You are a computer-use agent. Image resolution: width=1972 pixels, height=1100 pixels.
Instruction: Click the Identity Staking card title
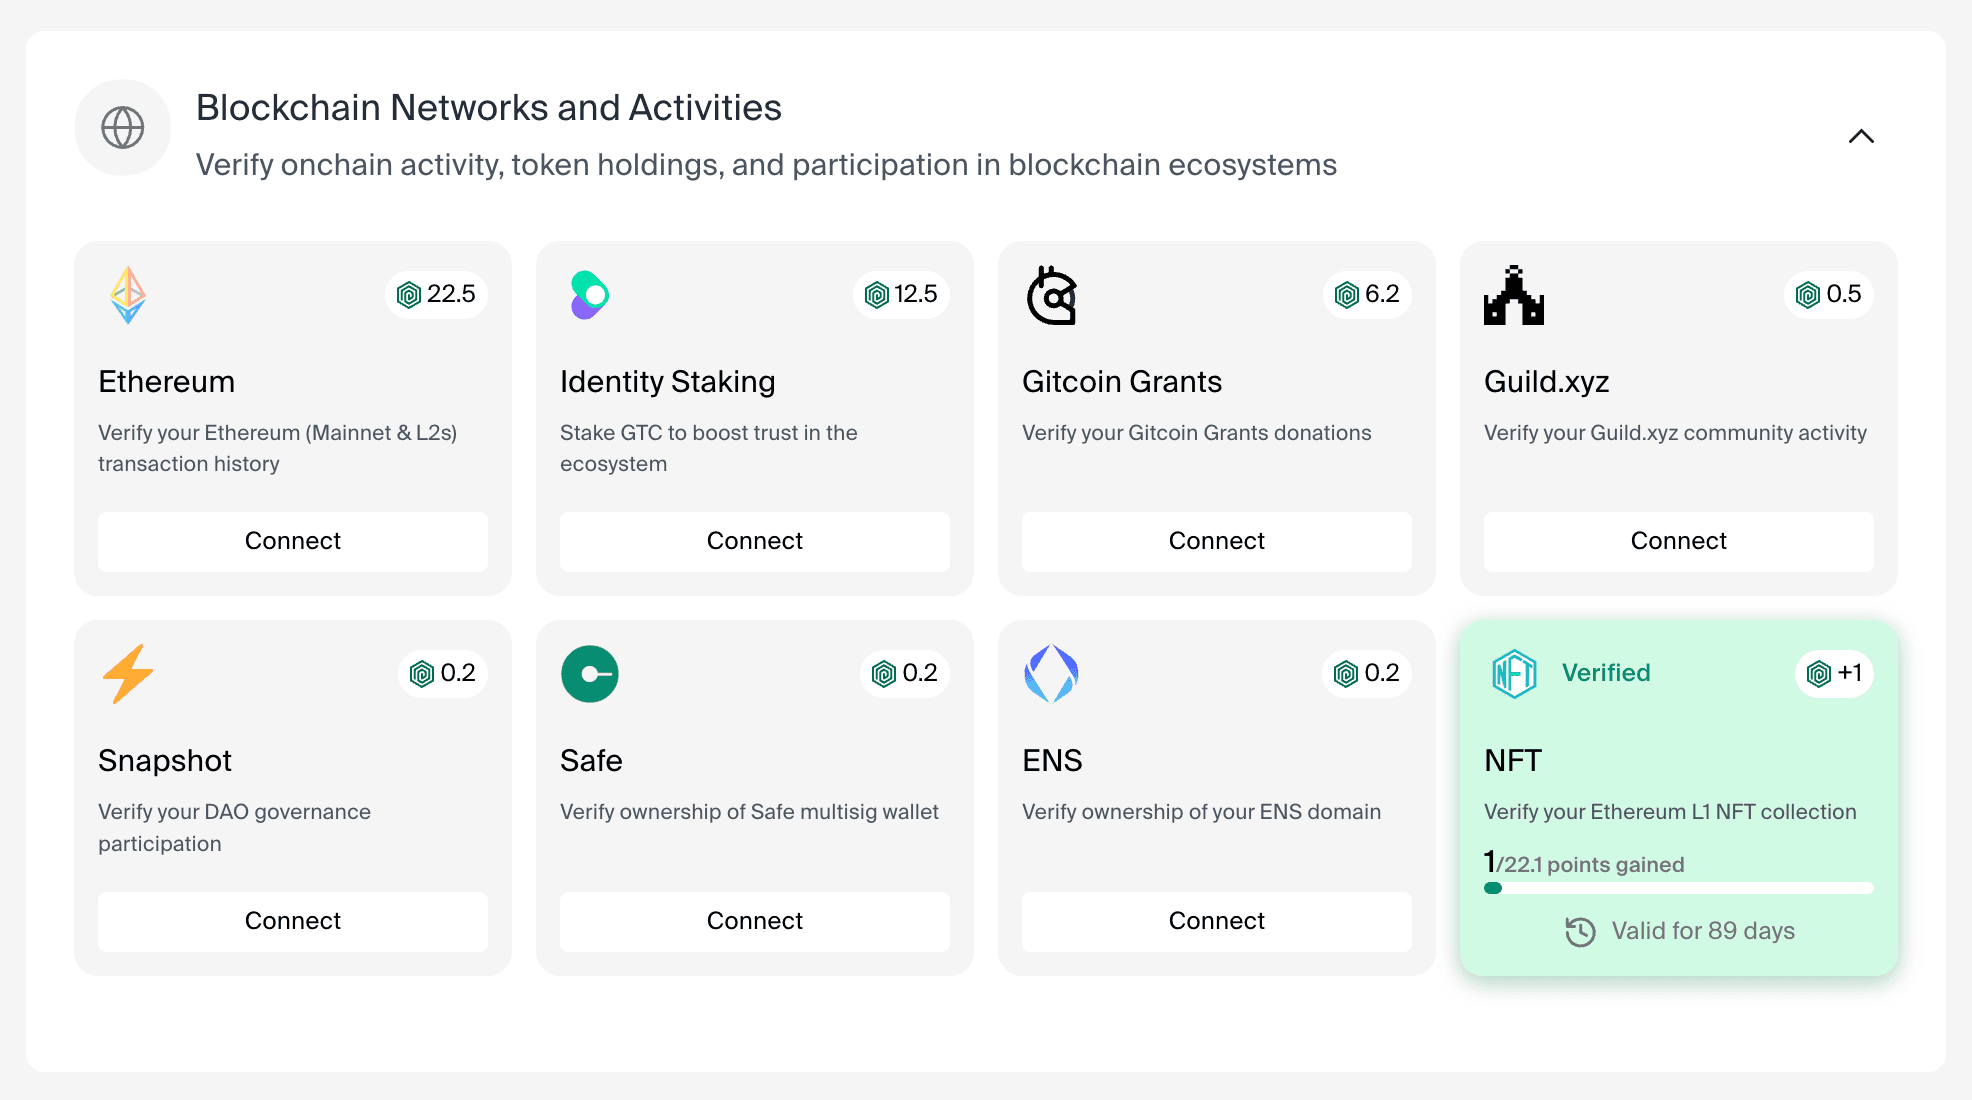pos(668,382)
